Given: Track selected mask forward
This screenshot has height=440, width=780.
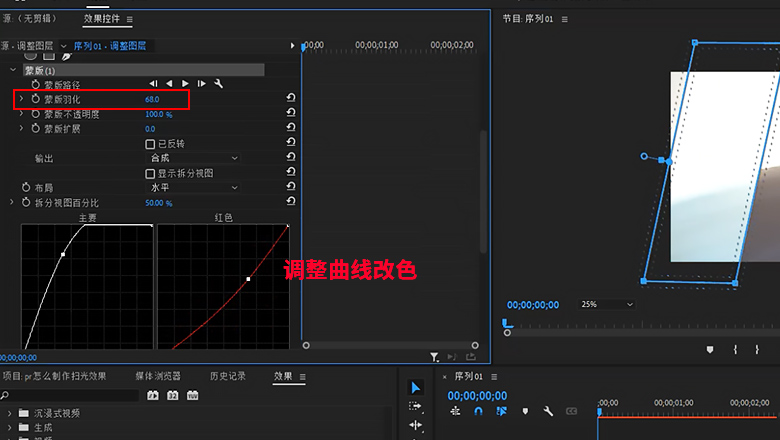Looking at the screenshot, I should (185, 84).
